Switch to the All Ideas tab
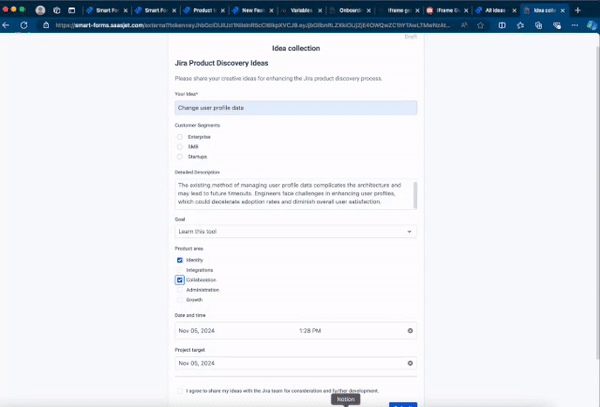Image resolution: width=600 pixels, height=407 pixels. point(496,10)
